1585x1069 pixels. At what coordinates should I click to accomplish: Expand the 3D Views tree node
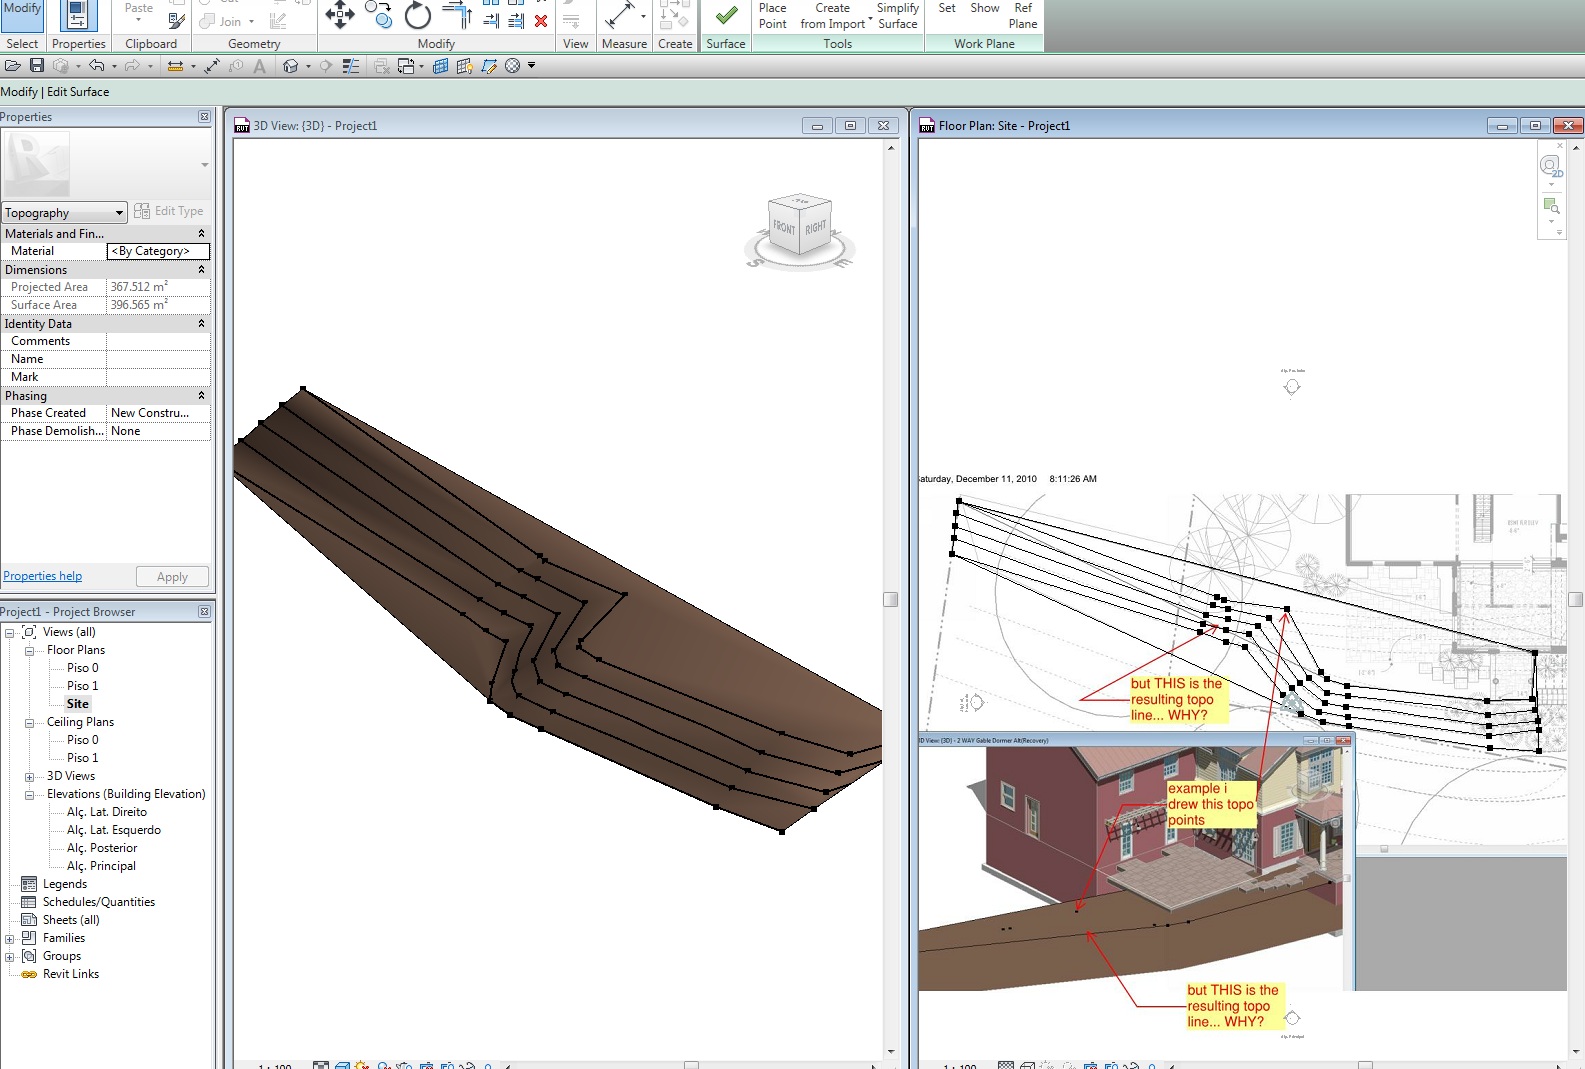pyautogui.click(x=30, y=777)
